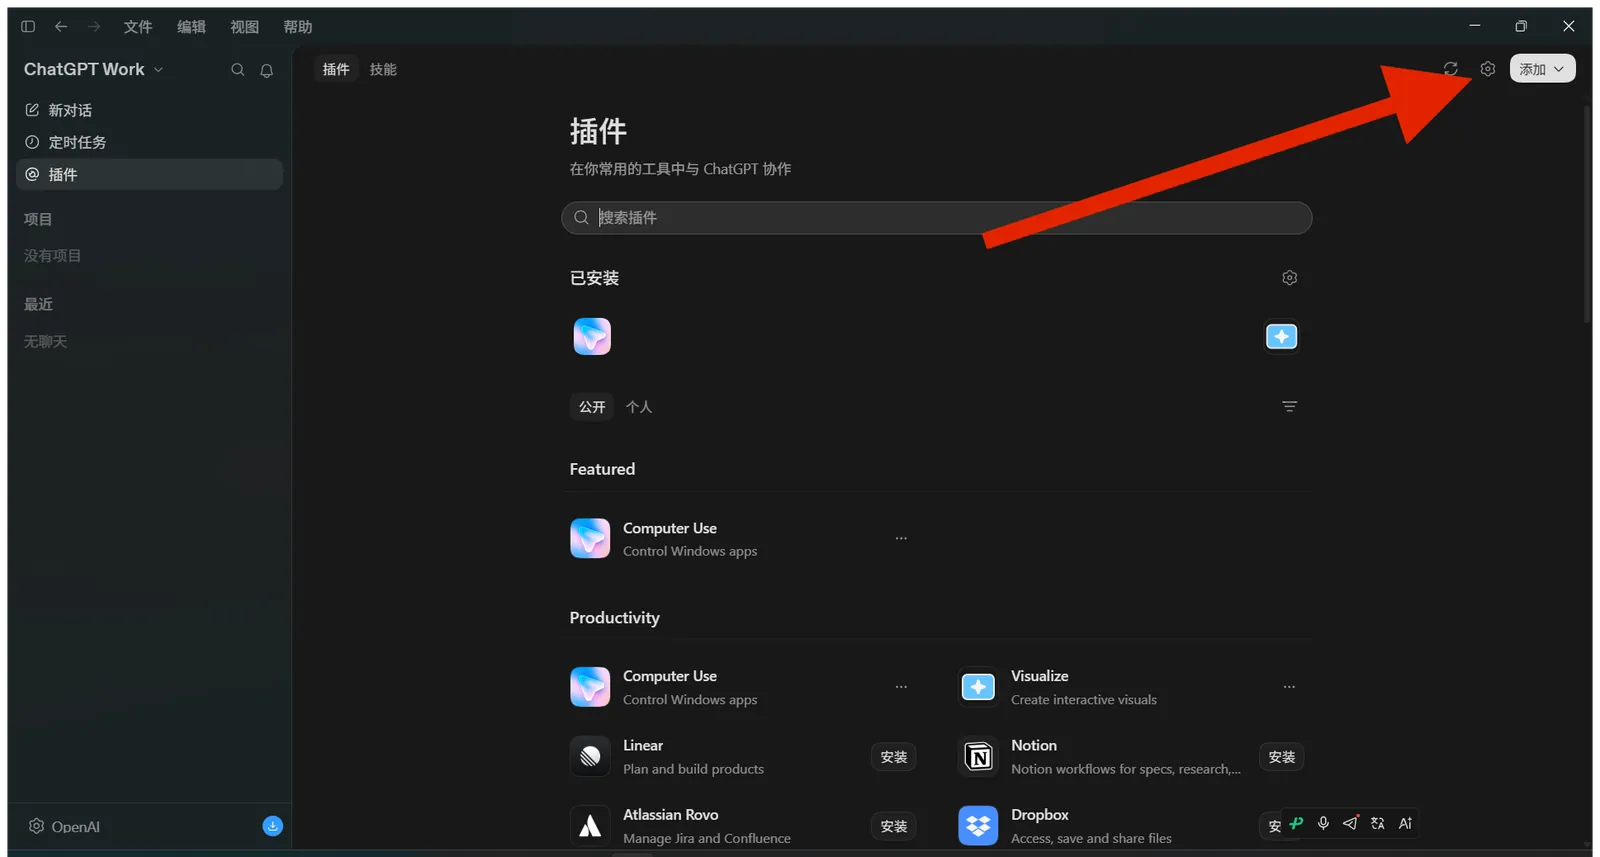Install the Atlassian Rovo plugin
Image resolution: width=1600 pixels, height=857 pixels.
click(x=894, y=826)
